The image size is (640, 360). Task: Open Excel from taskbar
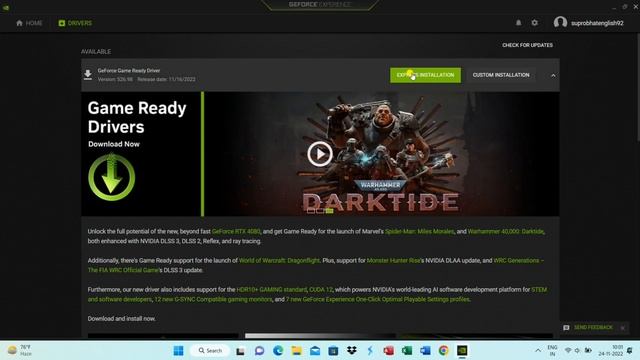[x=407, y=351]
